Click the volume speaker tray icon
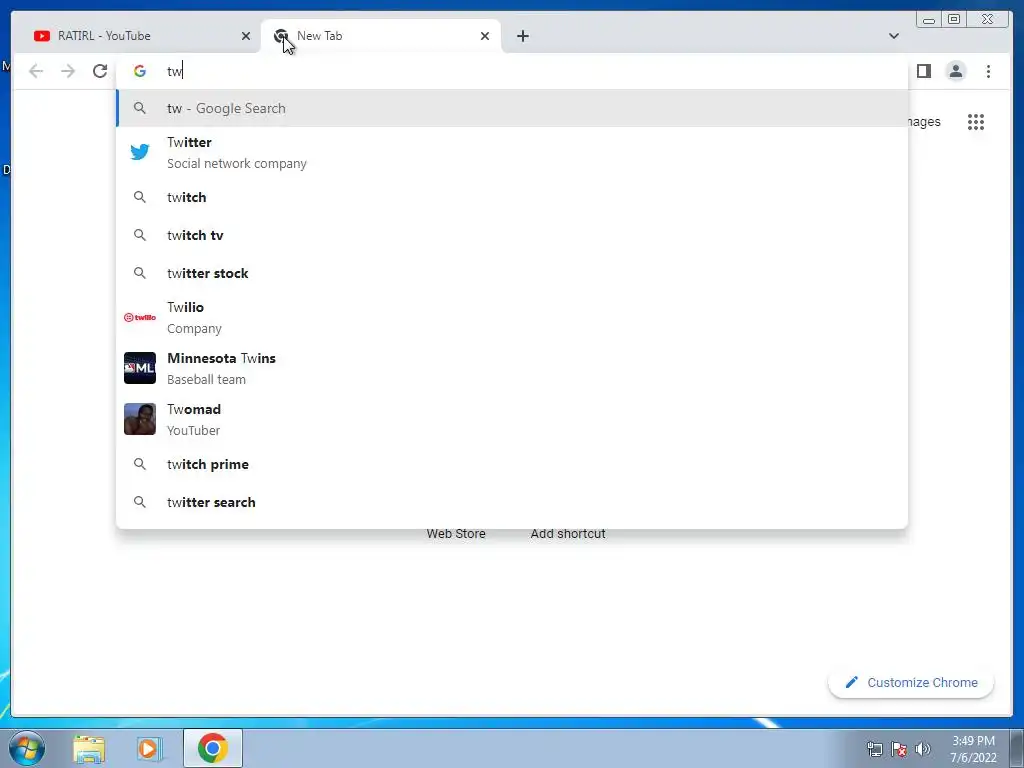 [923, 749]
